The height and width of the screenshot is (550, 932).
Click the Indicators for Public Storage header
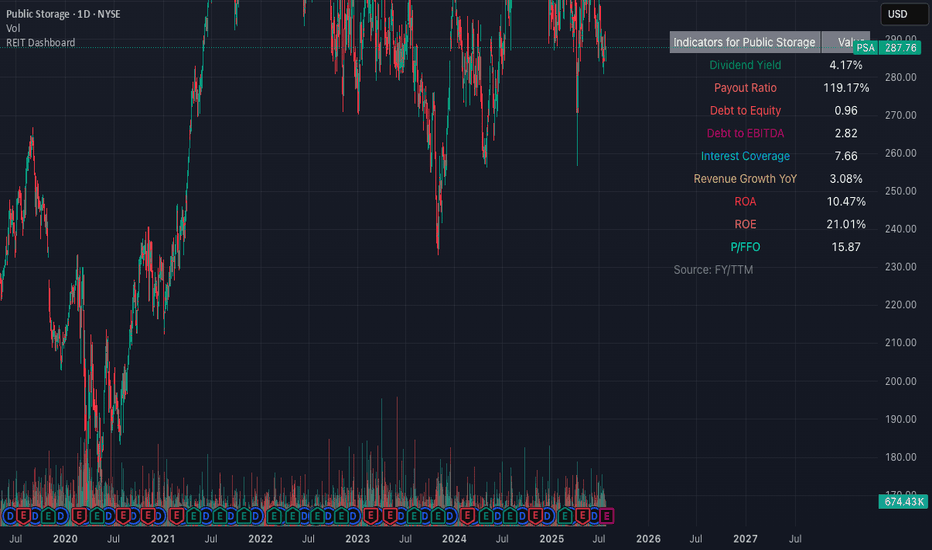tap(745, 42)
